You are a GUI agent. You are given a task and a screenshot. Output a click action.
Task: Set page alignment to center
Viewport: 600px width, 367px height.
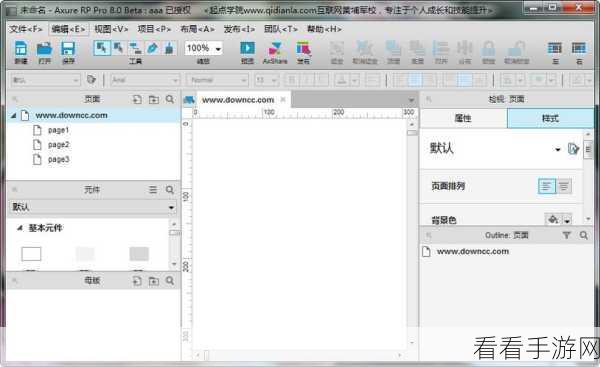564,186
